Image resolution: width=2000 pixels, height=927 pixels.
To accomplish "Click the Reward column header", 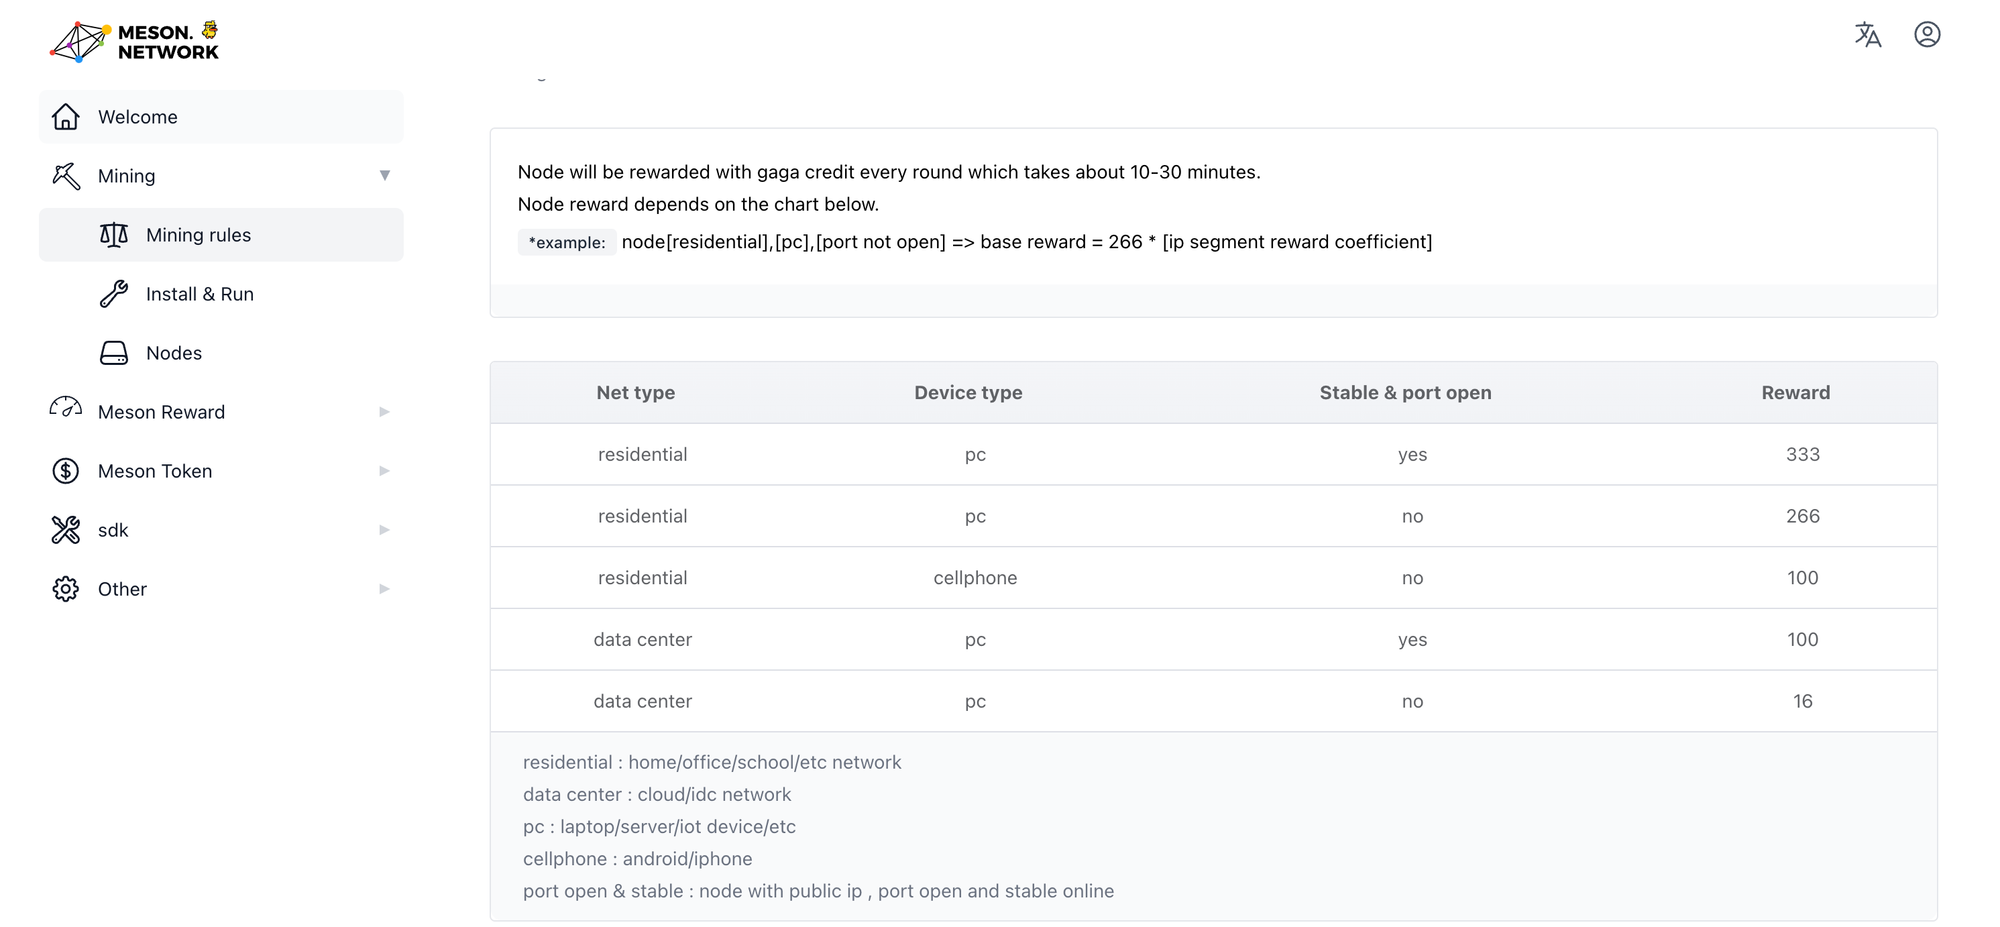I will pos(1795,393).
